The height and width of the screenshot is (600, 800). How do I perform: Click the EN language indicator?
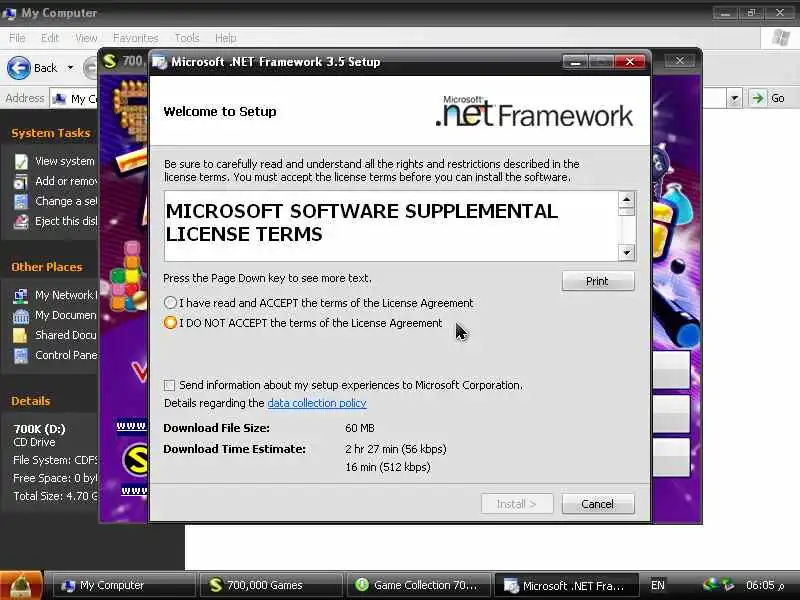click(658, 585)
